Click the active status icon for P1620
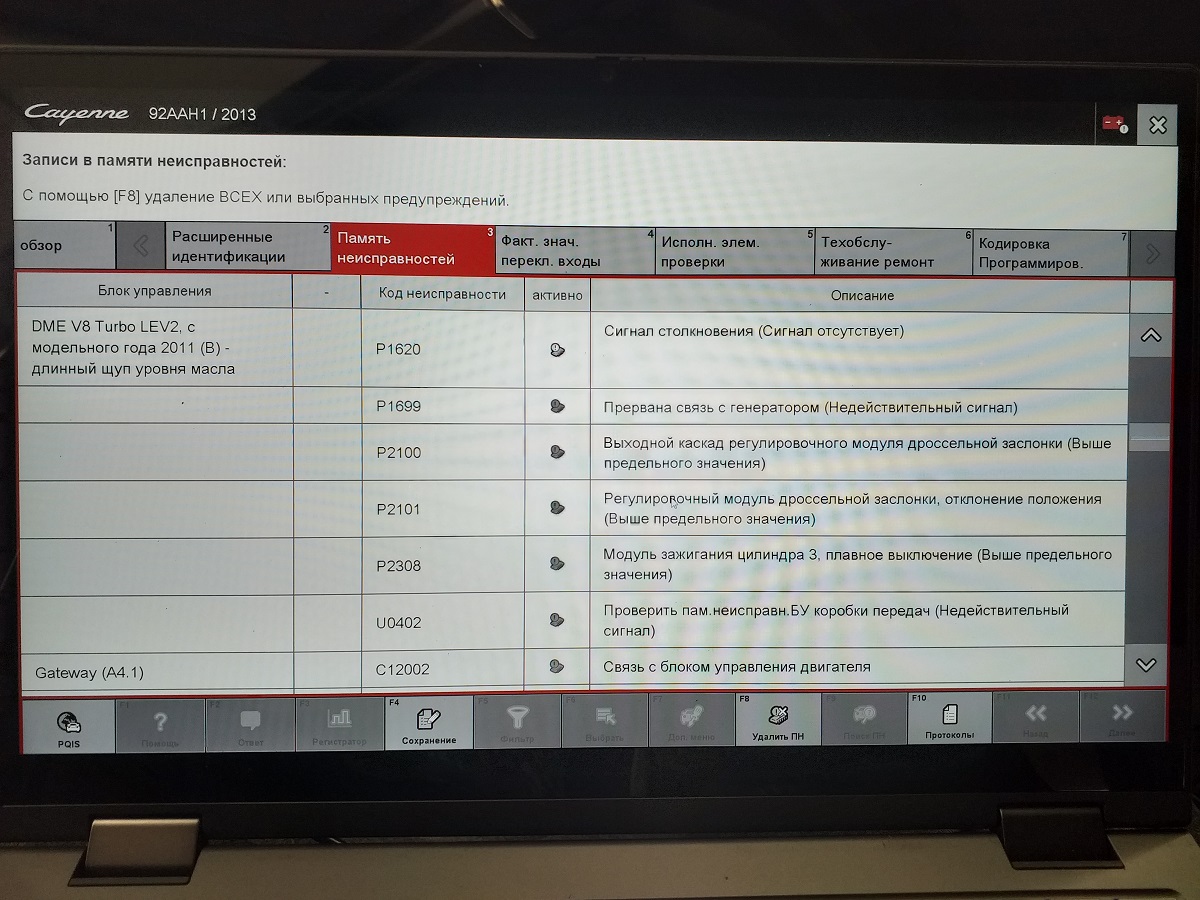This screenshot has width=1200, height=900. [557, 350]
